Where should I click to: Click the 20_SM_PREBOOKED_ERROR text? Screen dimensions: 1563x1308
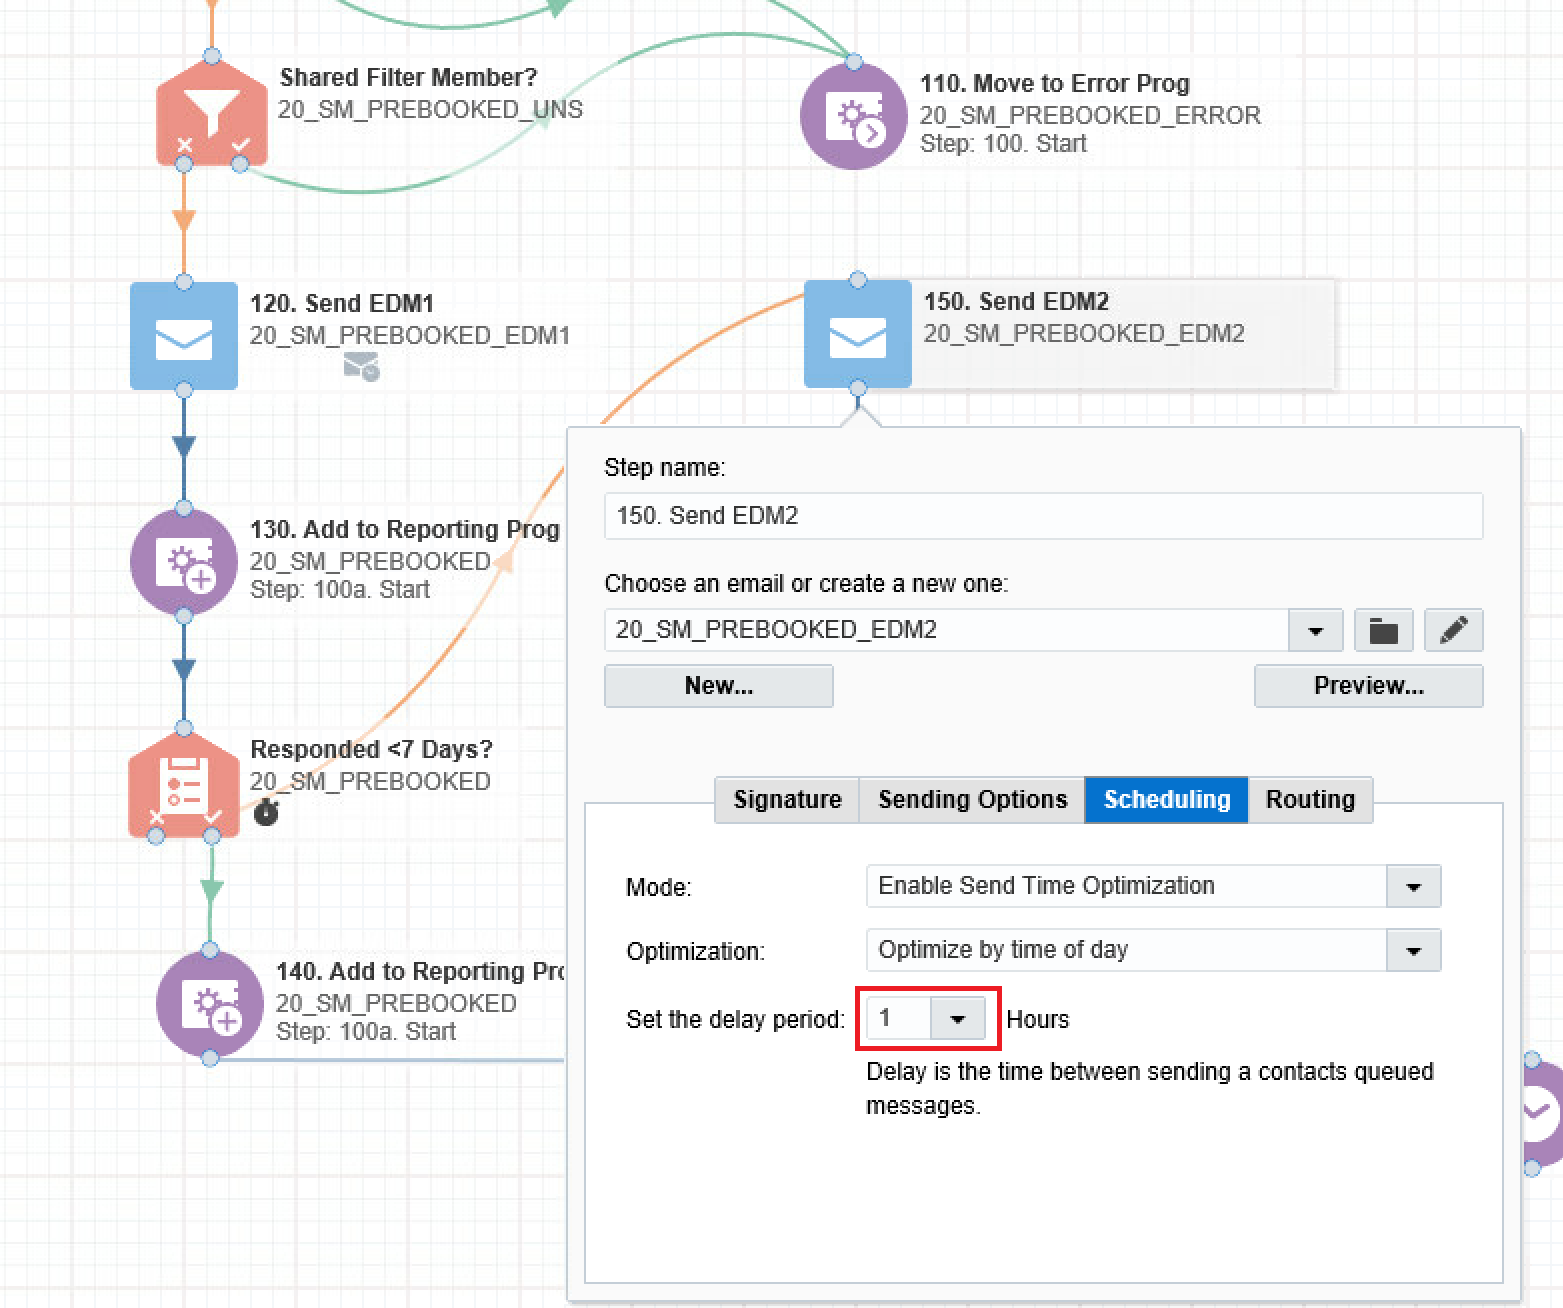pos(1090,116)
